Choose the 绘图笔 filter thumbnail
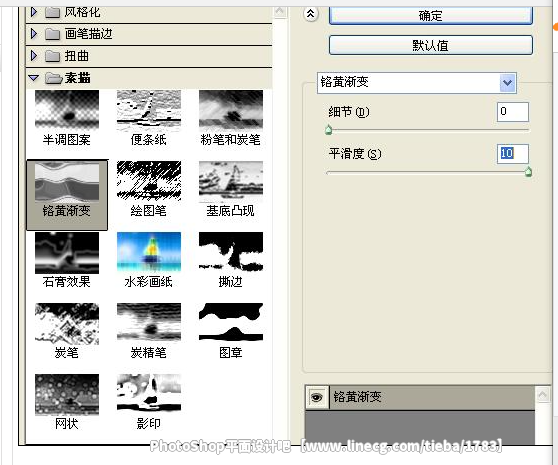 tap(149, 180)
